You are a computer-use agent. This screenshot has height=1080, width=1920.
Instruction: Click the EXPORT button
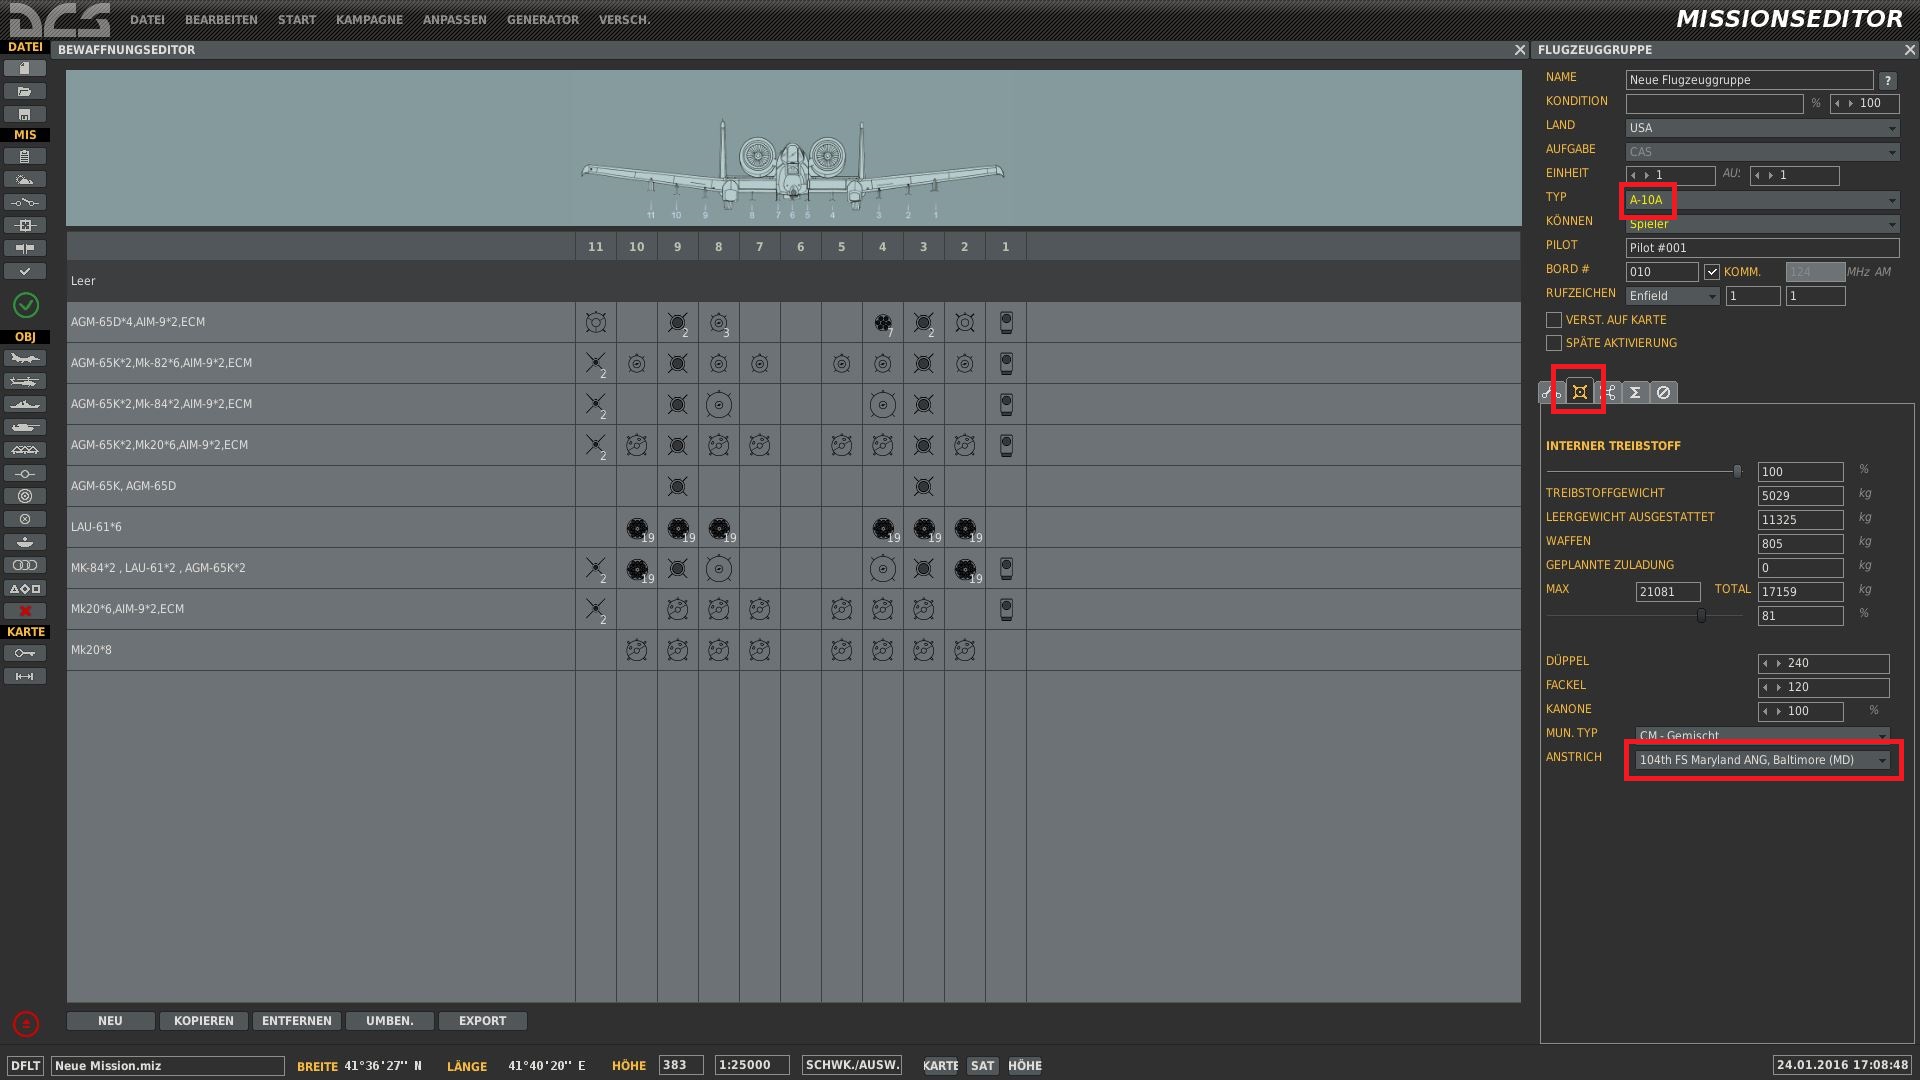click(482, 1021)
